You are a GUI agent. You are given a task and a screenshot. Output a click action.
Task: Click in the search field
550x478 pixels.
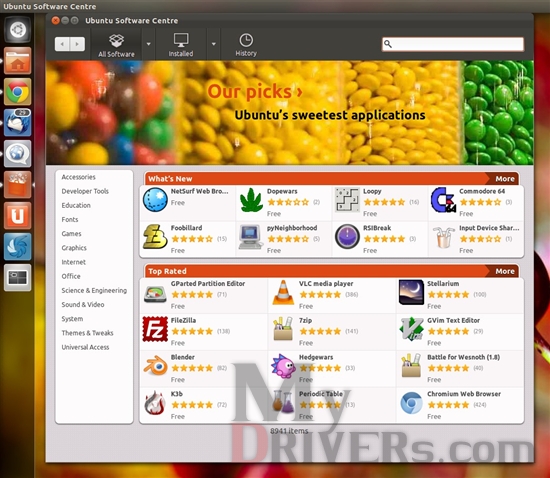[453, 44]
